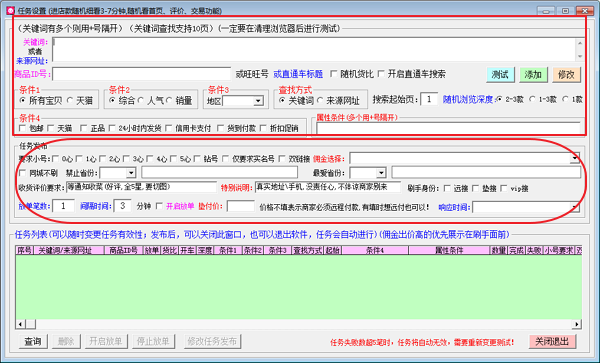Check the 包邮 checkbox

[x=23, y=129]
